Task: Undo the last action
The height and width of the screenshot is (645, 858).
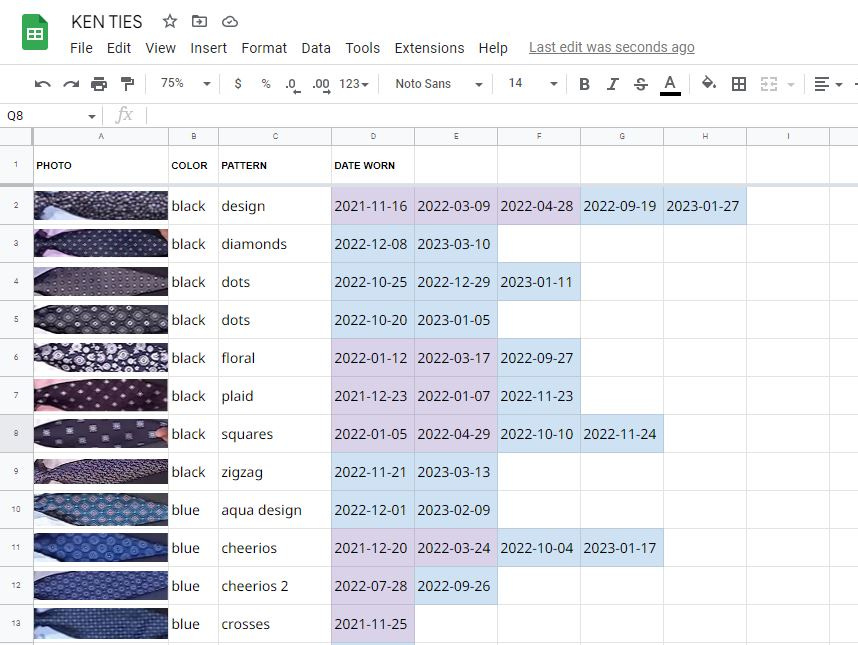Action: click(43, 84)
